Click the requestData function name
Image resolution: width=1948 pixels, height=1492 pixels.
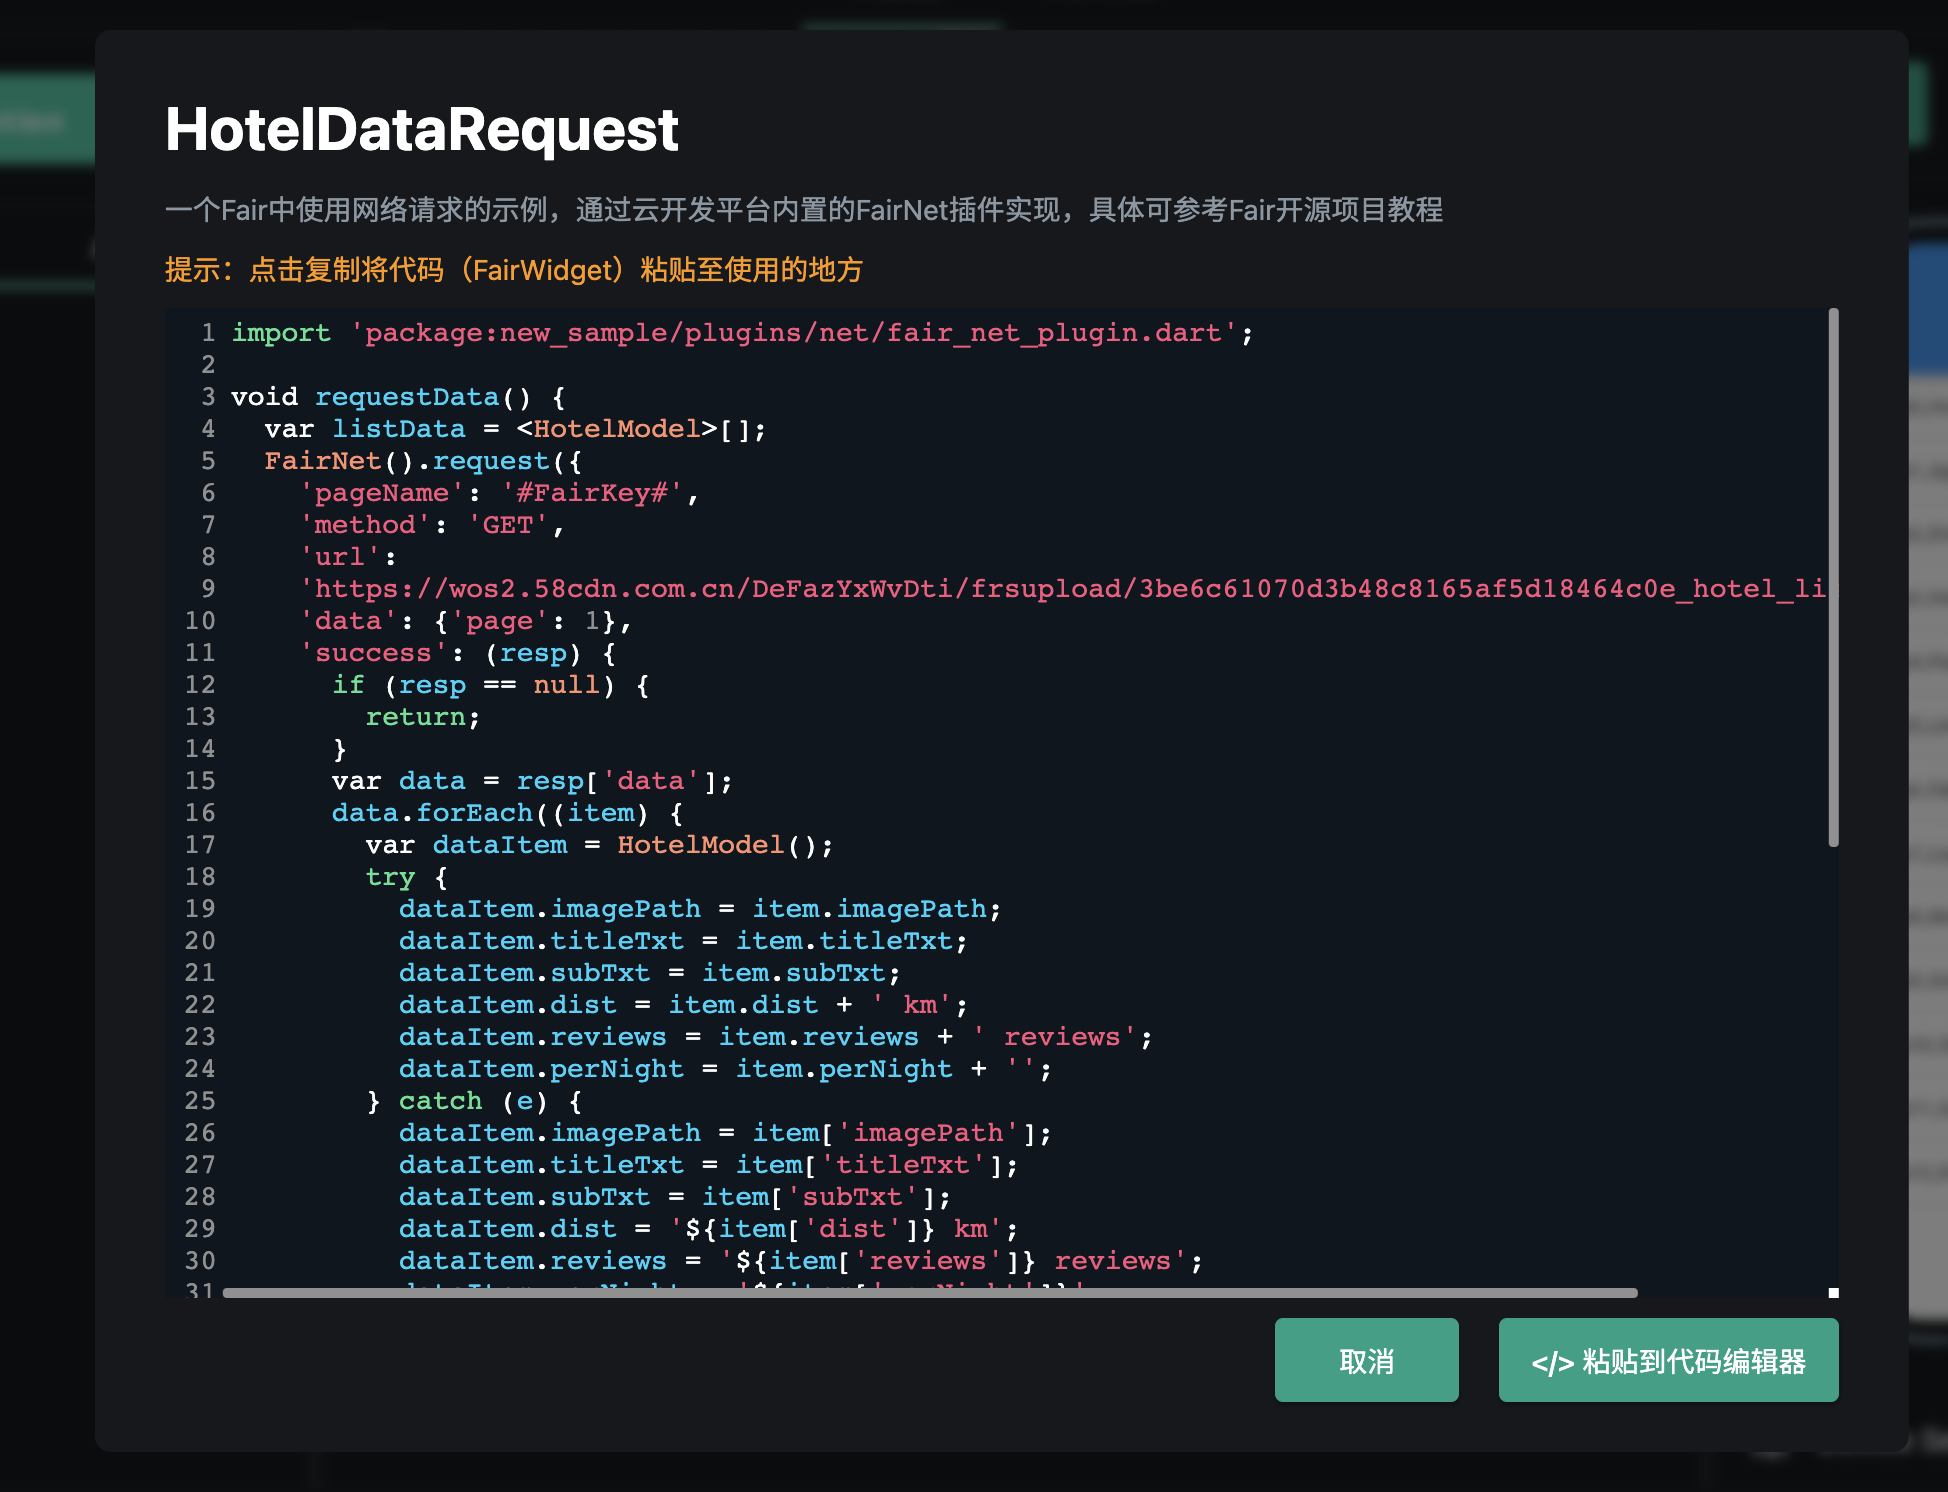[406, 397]
